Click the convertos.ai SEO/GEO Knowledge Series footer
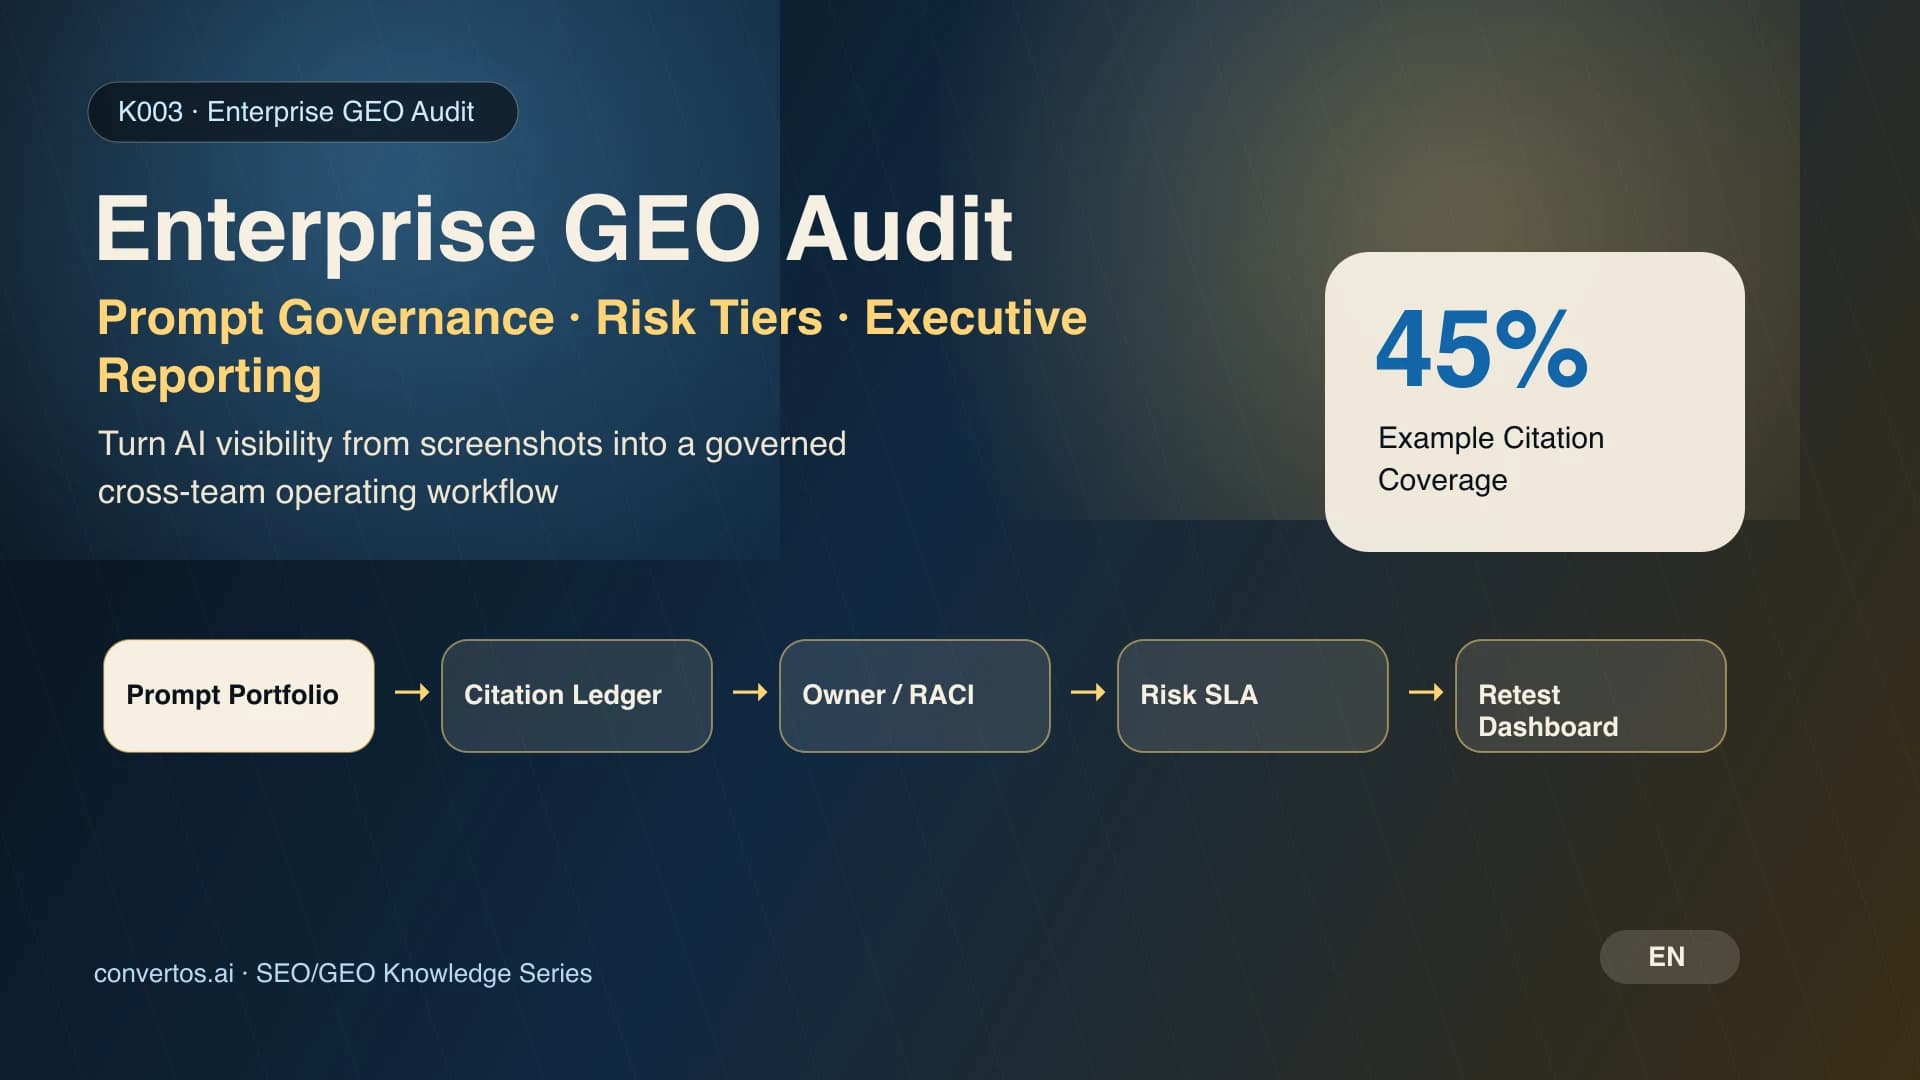This screenshot has height=1080, width=1920. click(343, 973)
